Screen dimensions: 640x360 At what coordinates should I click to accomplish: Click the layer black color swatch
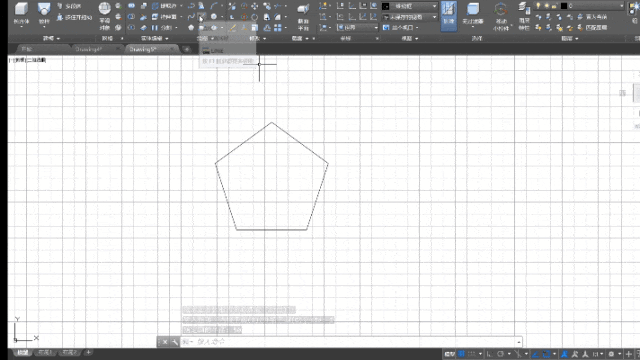[564, 6]
